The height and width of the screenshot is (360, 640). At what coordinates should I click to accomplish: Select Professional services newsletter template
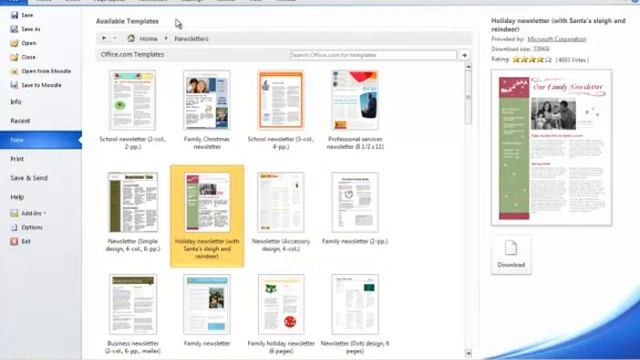355,110
